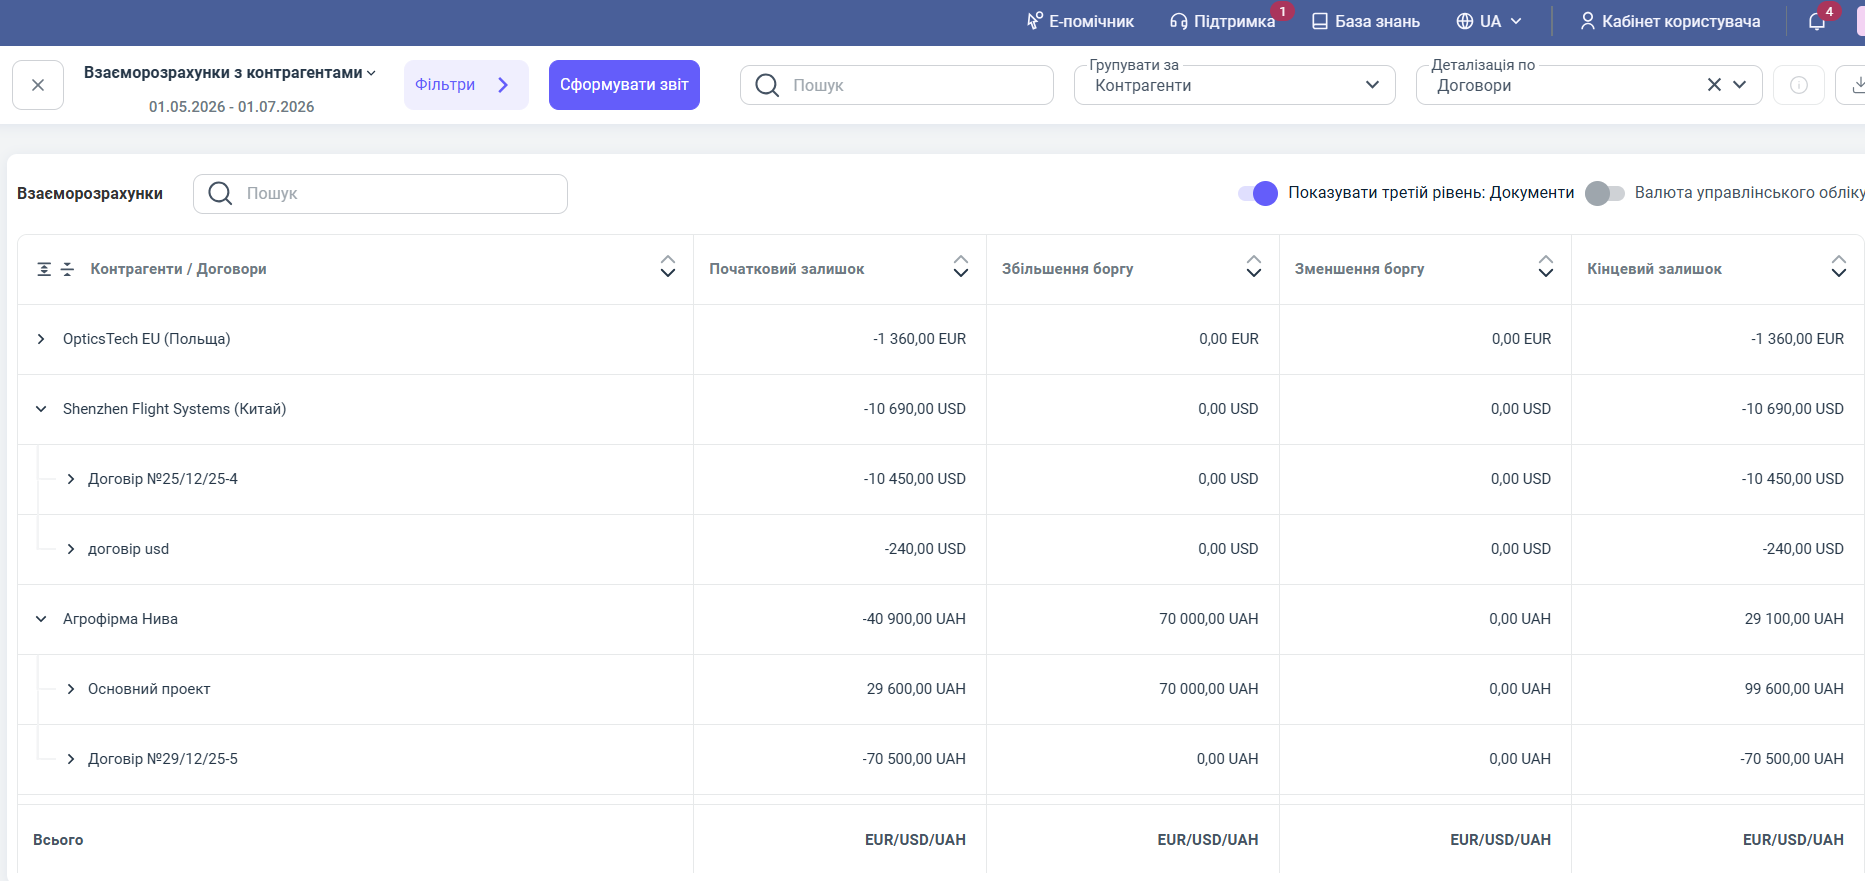Collapse Shenzhen Flight Systems row
The height and width of the screenshot is (881, 1865).
(x=41, y=409)
